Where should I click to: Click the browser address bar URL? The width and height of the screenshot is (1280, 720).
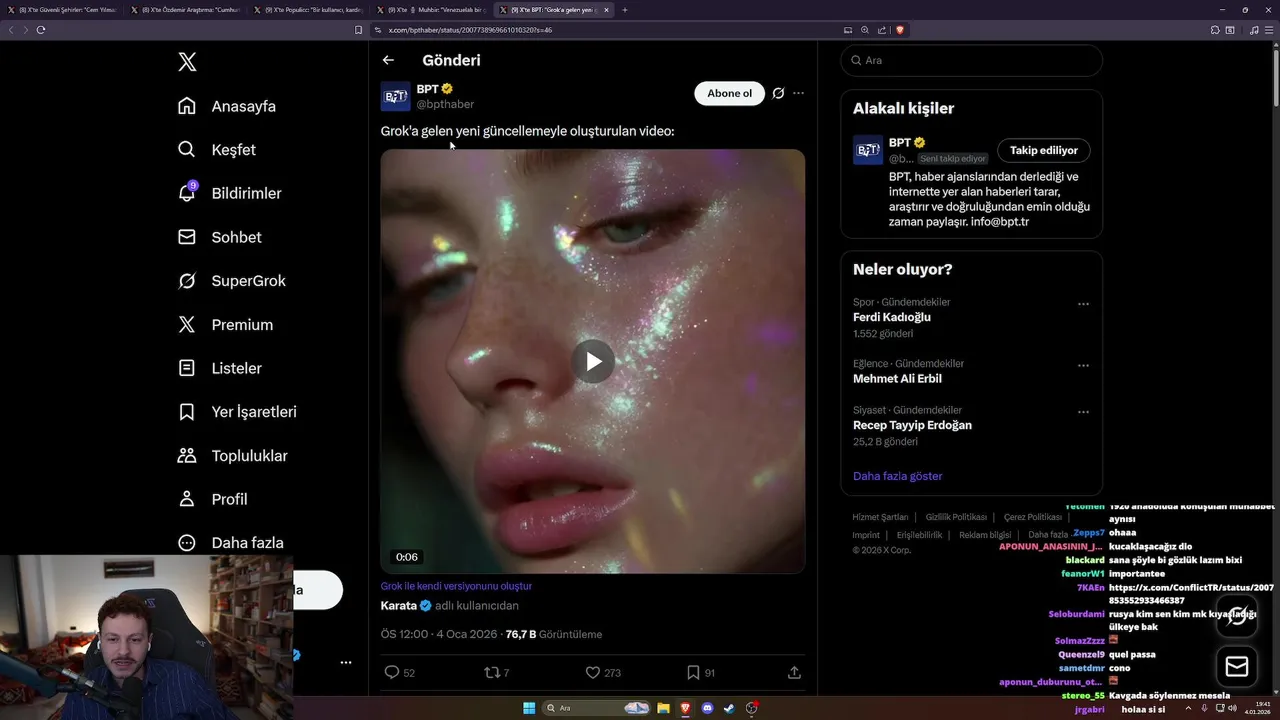point(470,30)
